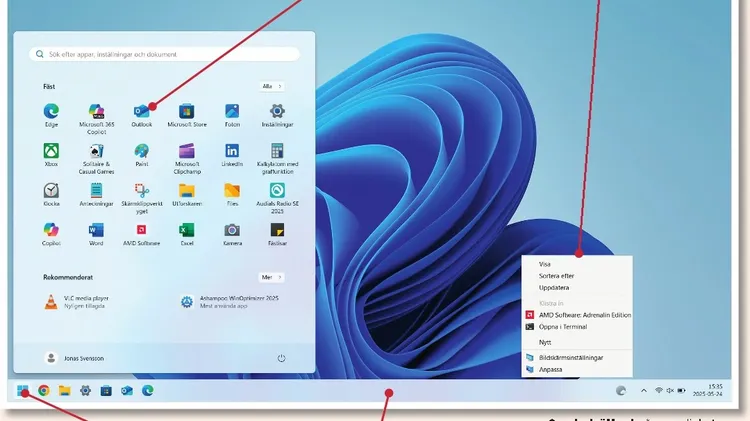Click the Copilot-style tray icon near chevron
The width and height of the screenshot is (750, 421).
coord(621,391)
